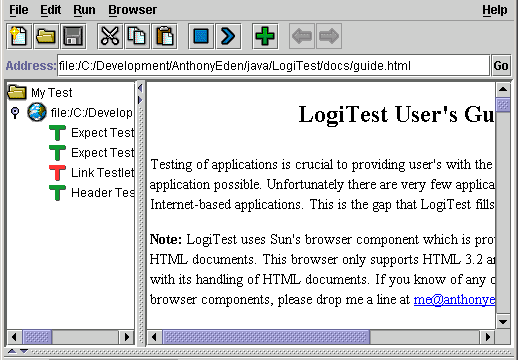Screen dimensions: 518x360
Task: Open the Browser menu
Action: click(132, 10)
